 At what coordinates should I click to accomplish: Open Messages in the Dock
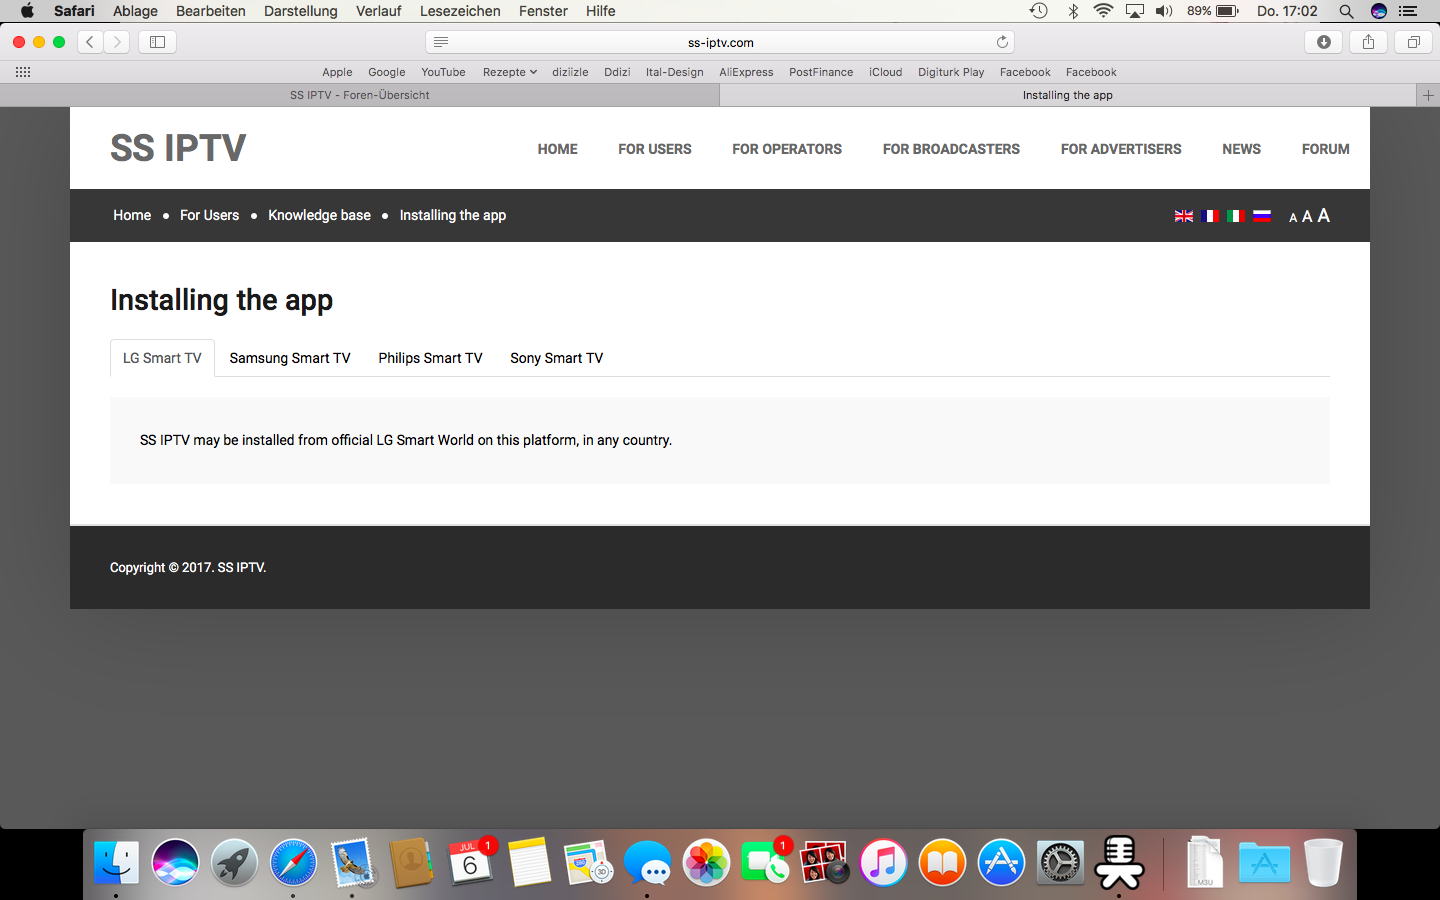coord(647,863)
